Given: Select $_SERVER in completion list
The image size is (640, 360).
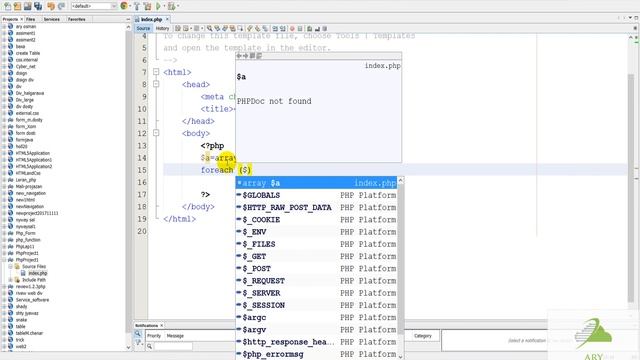Looking at the screenshot, I should point(316,293).
